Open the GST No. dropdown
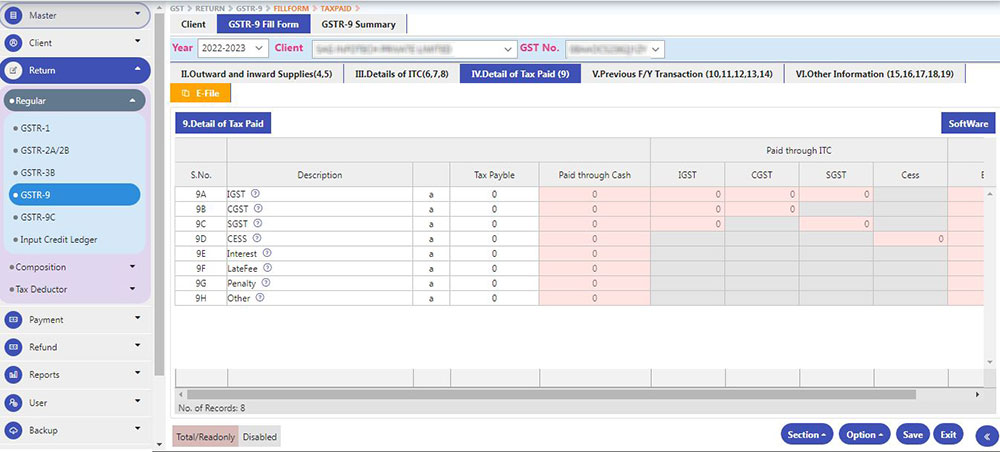1000x452 pixels. click(x=614, y=48)
